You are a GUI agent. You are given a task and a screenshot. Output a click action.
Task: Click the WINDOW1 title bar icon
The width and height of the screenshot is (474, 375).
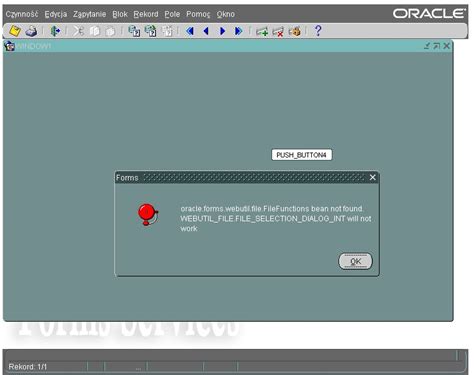(10, 46)
